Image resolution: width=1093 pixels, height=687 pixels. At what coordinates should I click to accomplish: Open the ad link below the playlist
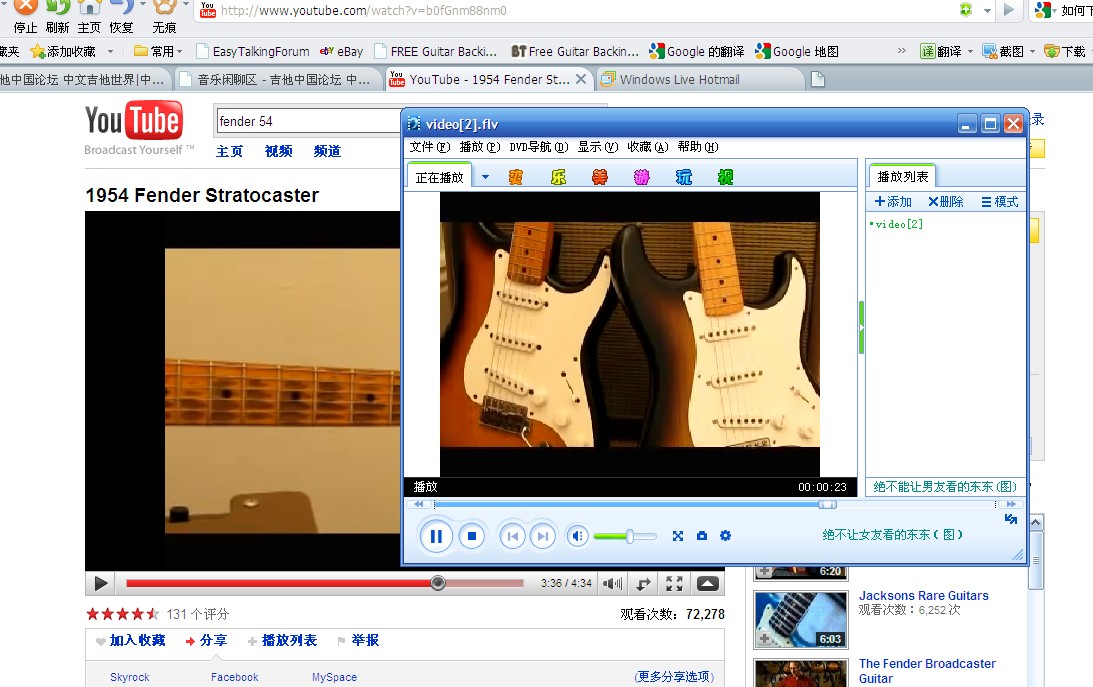945,486
